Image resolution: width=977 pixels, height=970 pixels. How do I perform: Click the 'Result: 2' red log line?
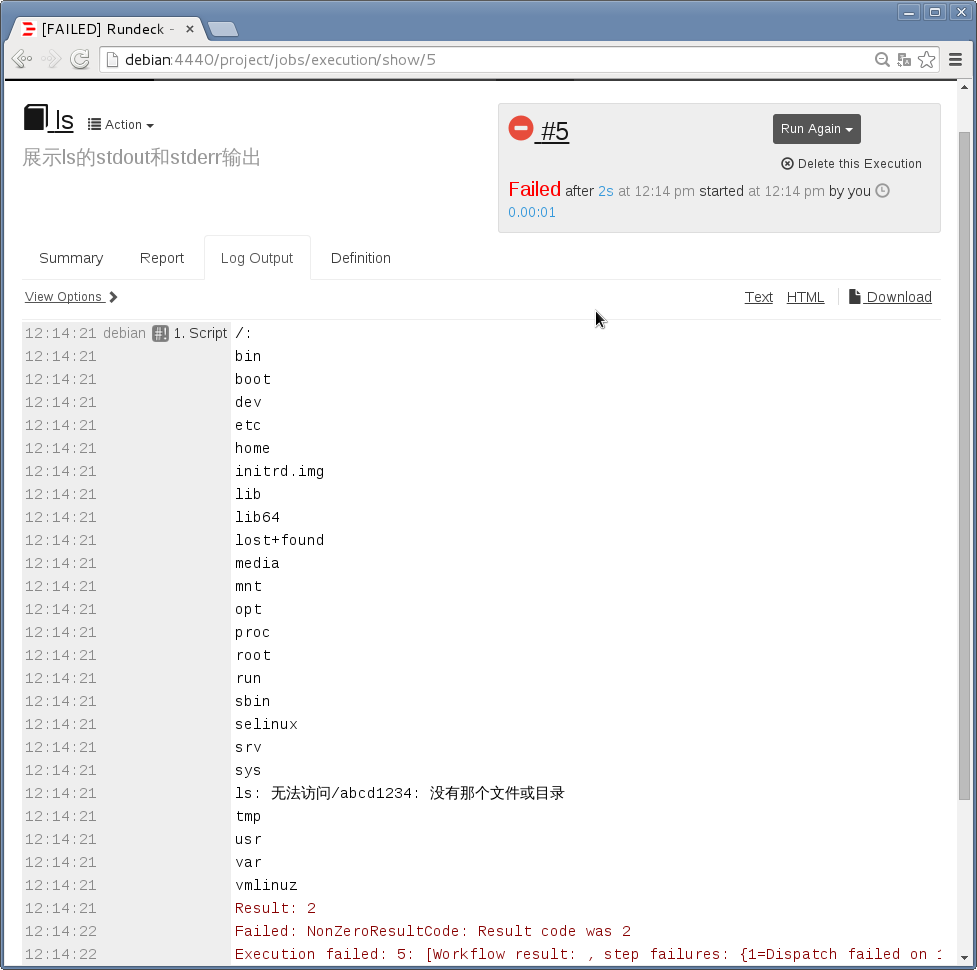click(x=275, y=908)
